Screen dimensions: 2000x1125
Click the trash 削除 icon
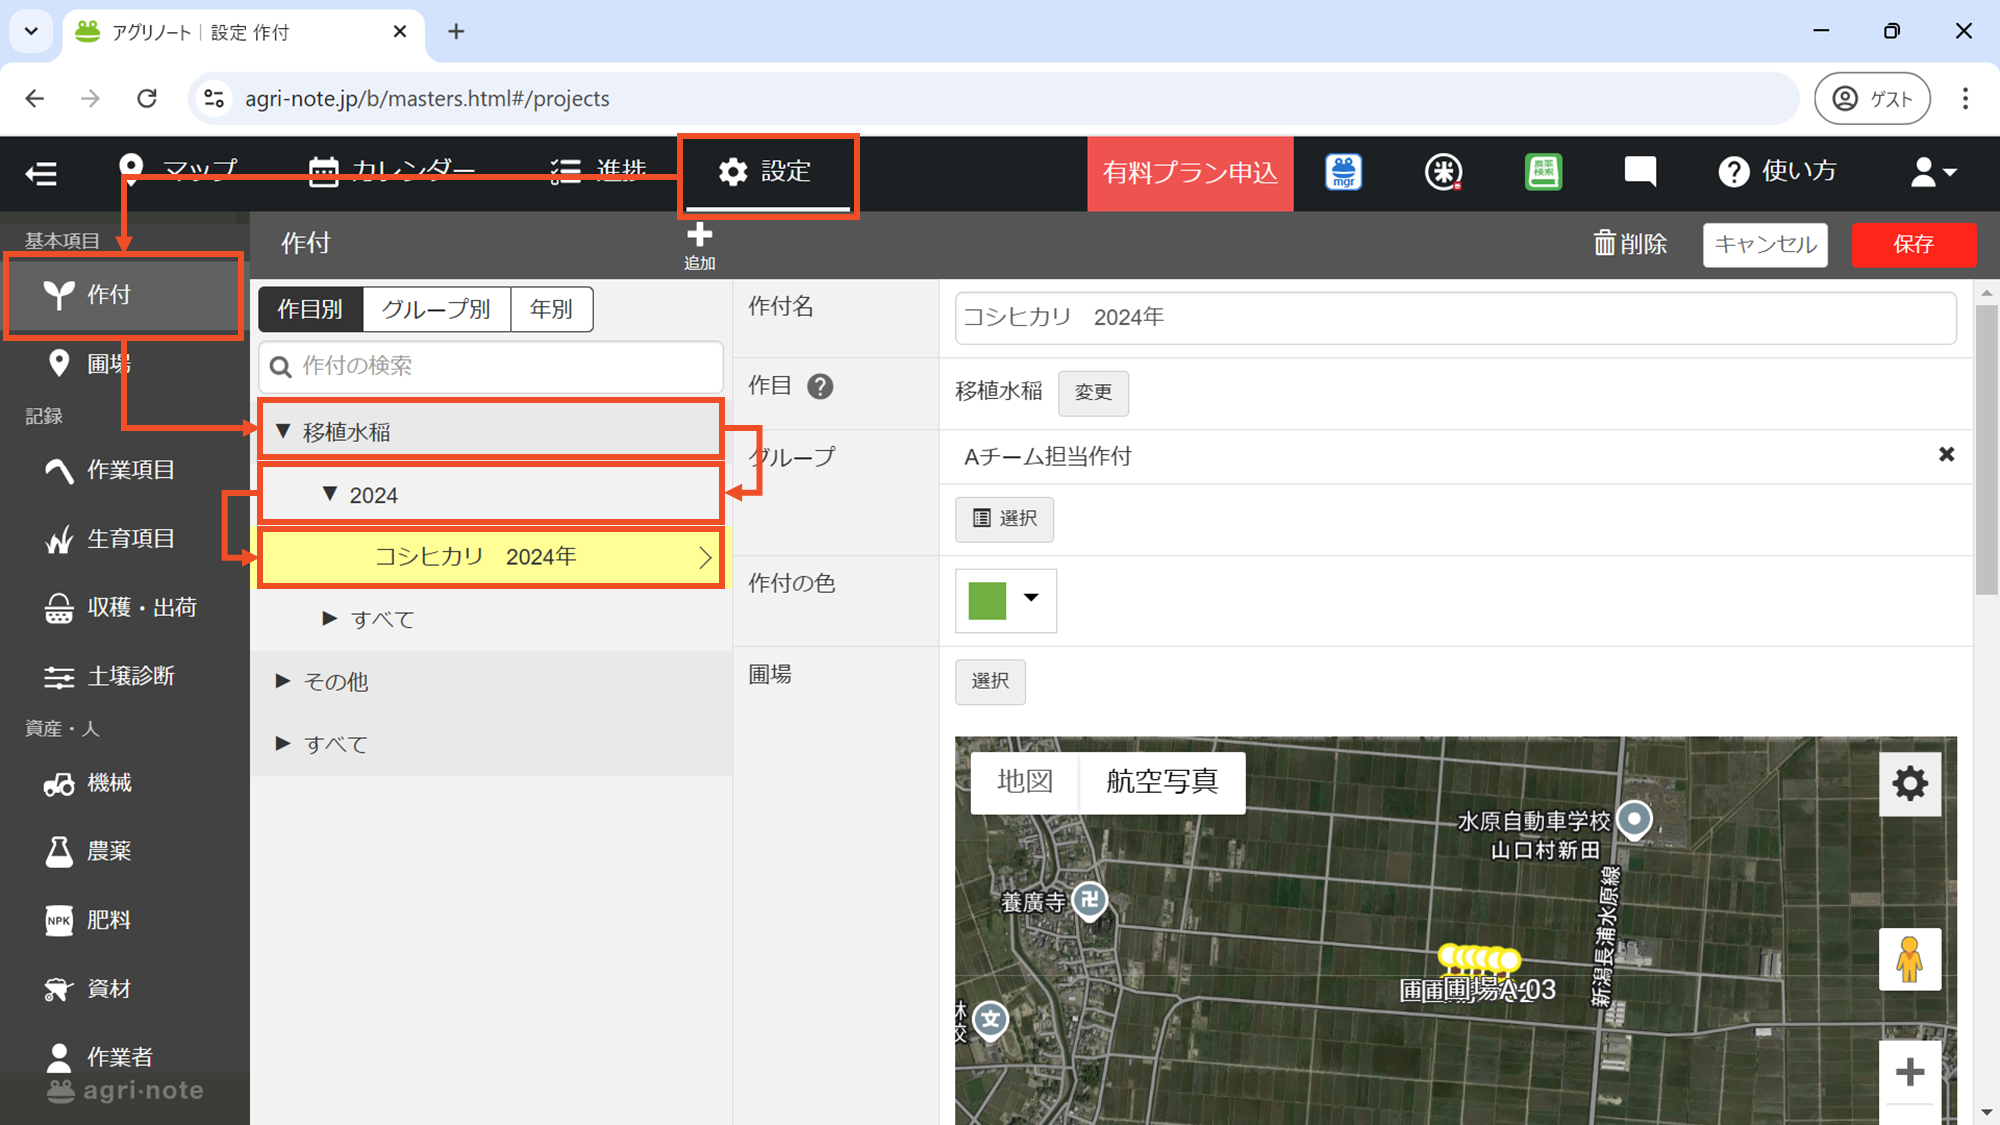pyautogui.click(x=1605, y=243)
